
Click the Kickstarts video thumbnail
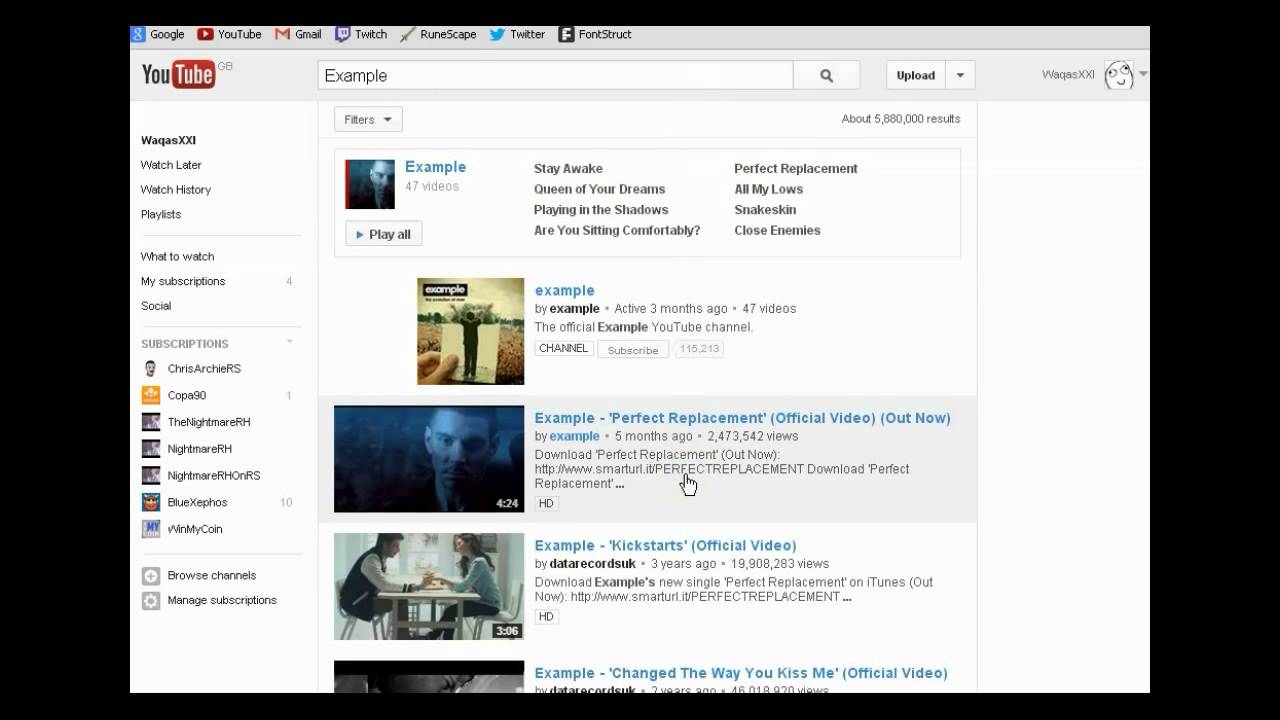coord(429,586)
